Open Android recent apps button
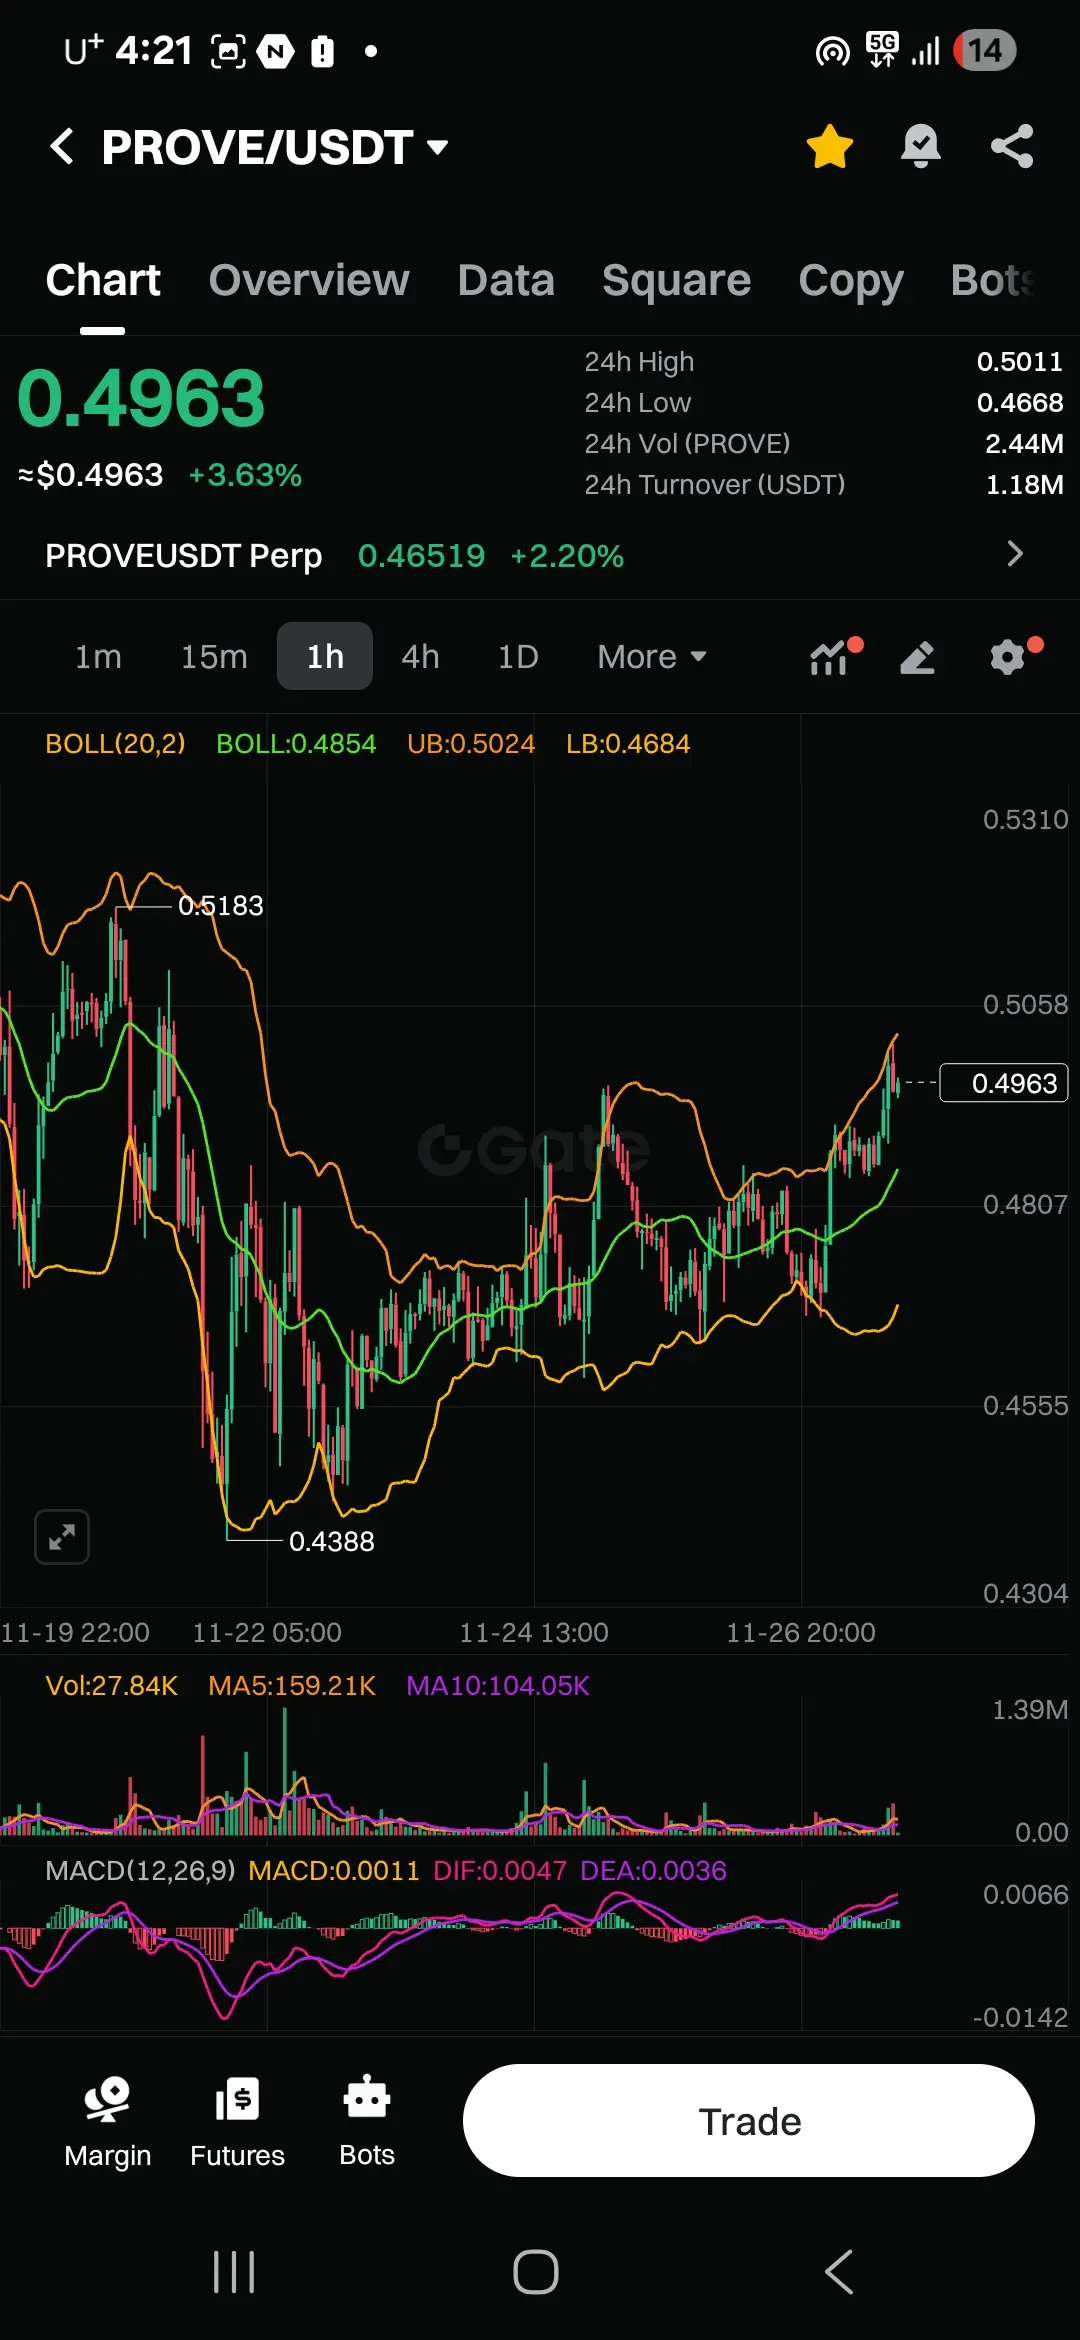This screenshot has height=2340, width=1080. pyautogui.click(x=234, y=2272)
